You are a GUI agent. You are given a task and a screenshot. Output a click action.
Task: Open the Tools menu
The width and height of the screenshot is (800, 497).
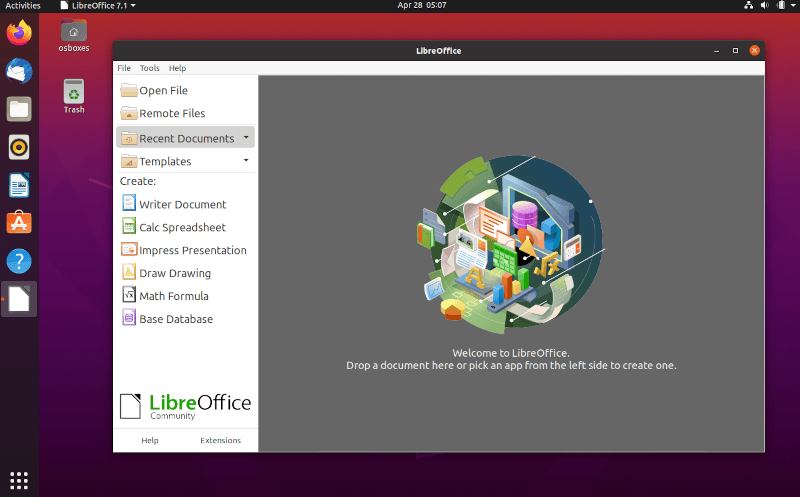[149, 68]
